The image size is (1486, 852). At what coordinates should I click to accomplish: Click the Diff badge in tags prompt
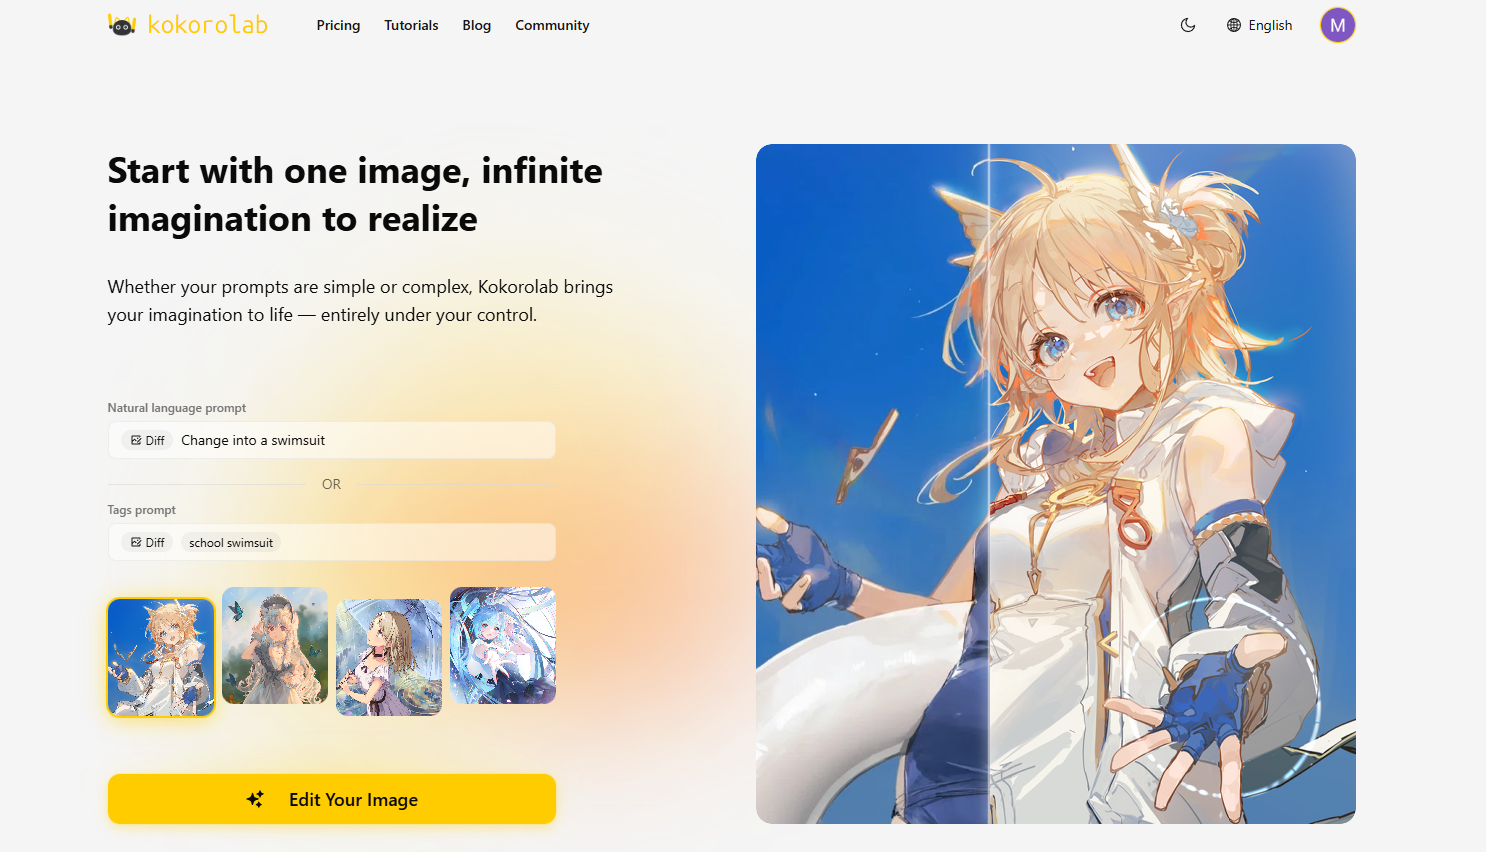point(148,542)
